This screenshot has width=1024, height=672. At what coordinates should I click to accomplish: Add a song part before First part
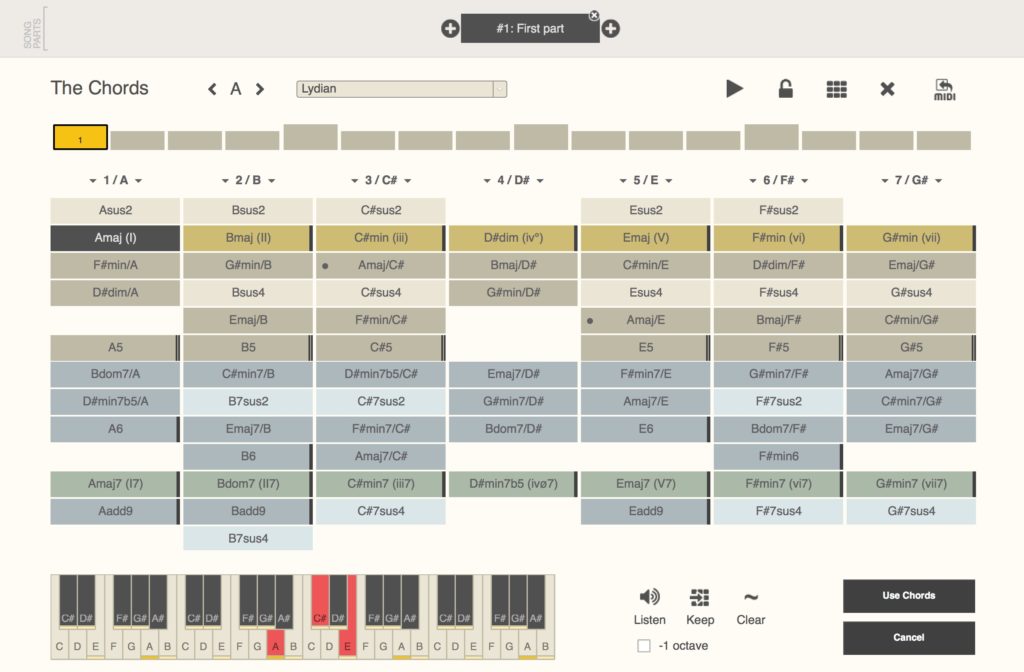[450, 29]
